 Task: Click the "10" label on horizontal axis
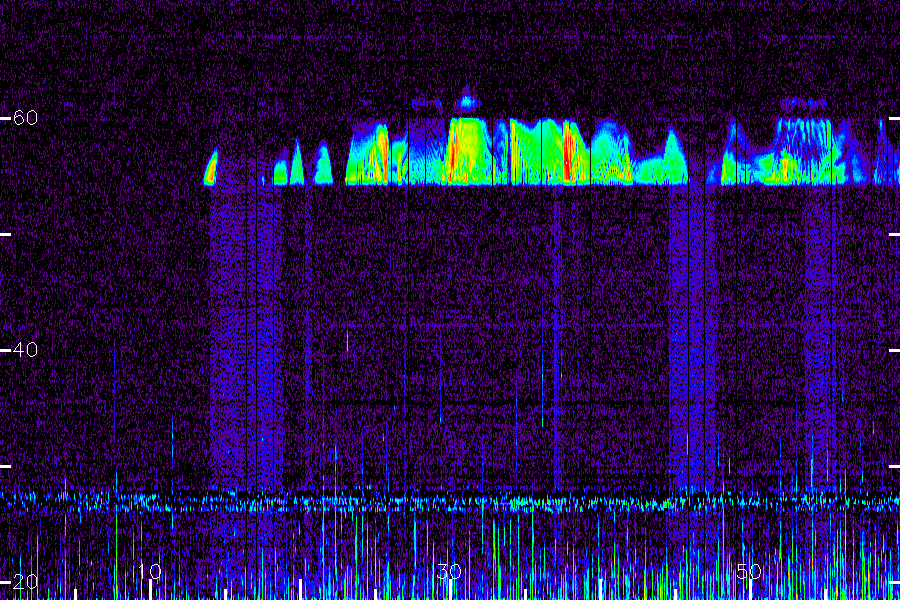pyautogui.click(x=150, y=571)
